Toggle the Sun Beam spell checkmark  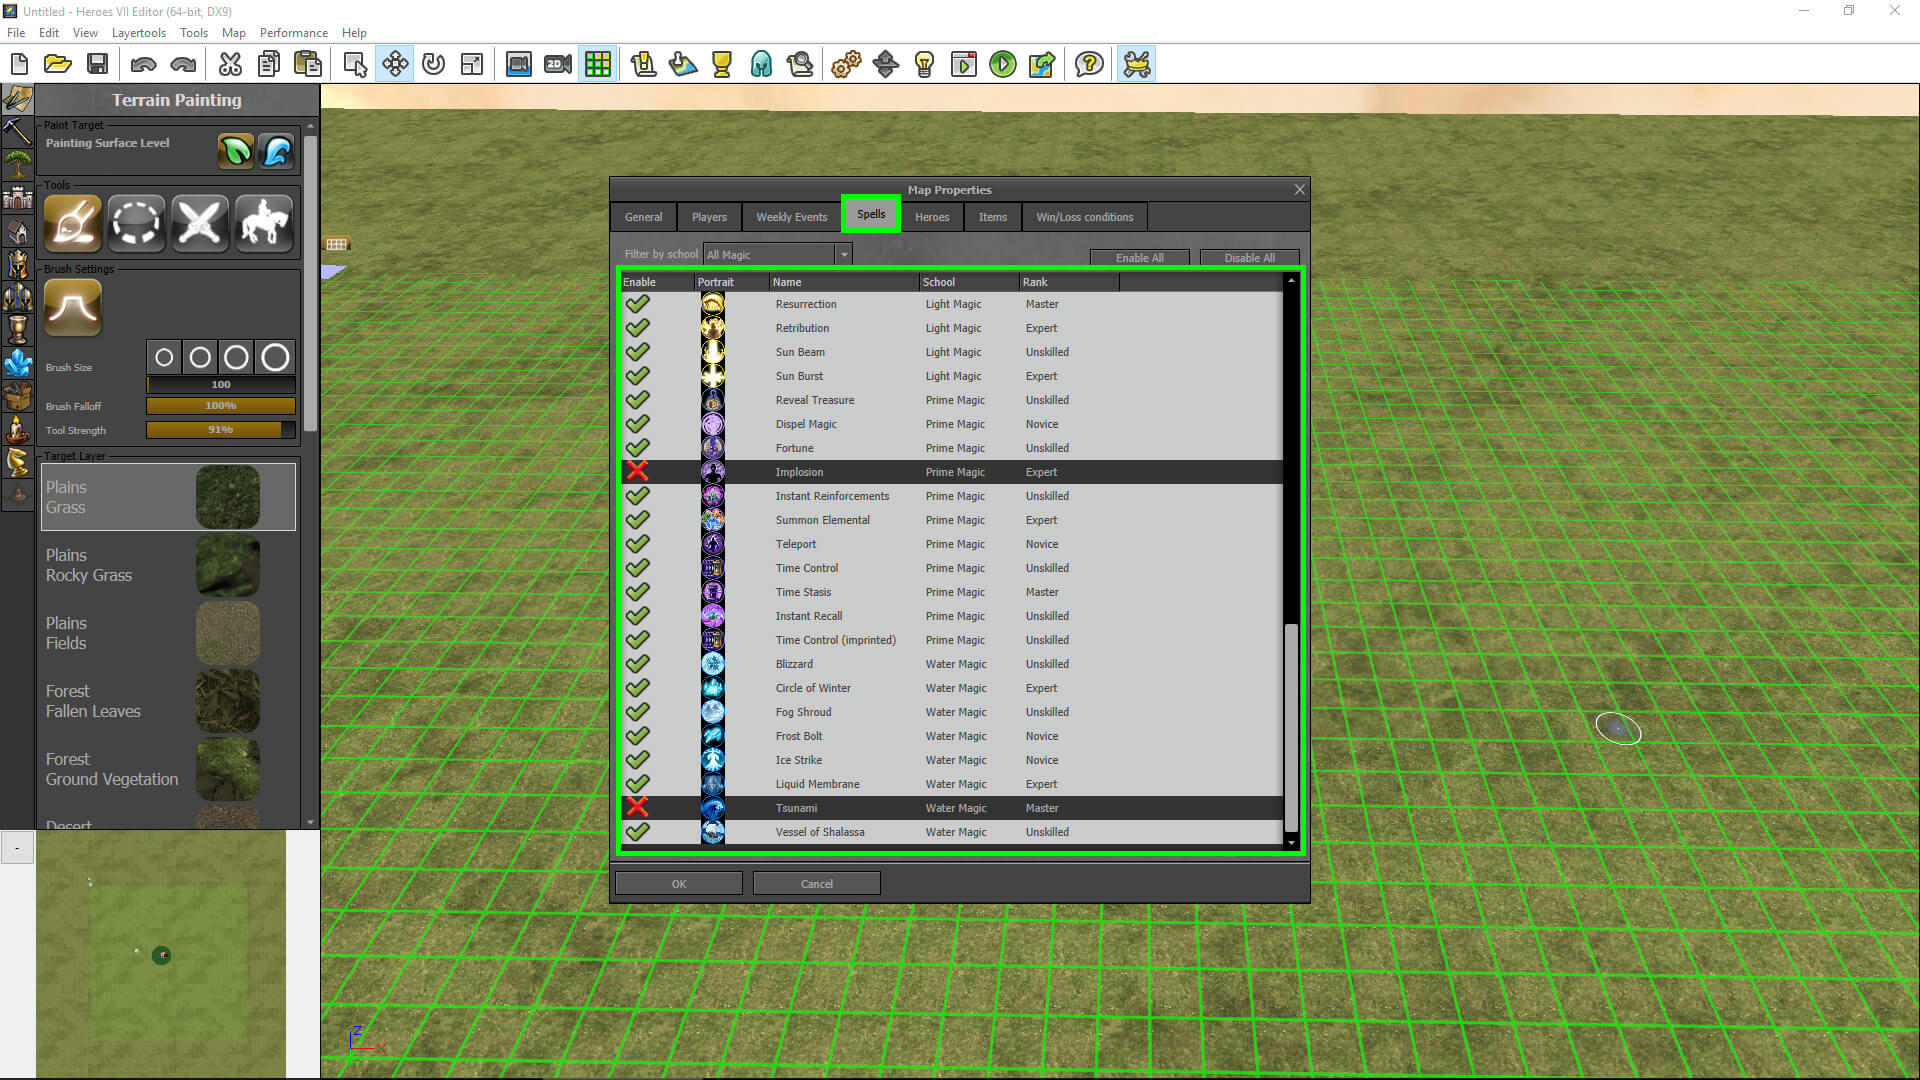pos(637,352)
